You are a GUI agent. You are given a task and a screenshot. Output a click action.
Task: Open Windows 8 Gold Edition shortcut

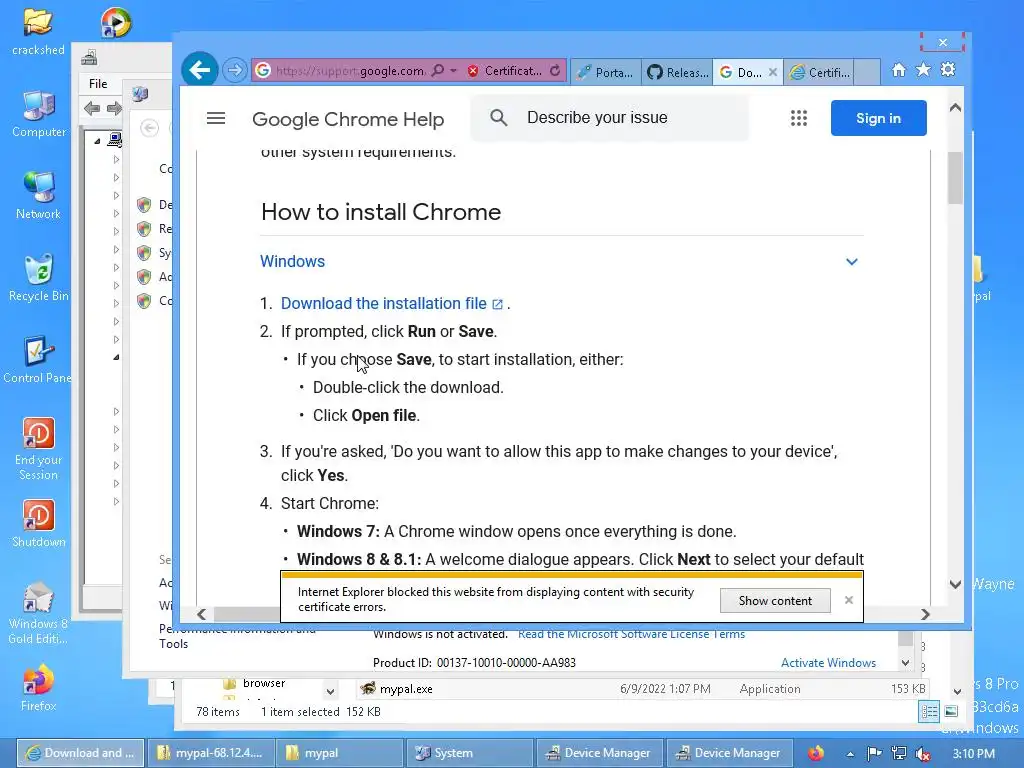pyautogui.click(x=38, y=613)
